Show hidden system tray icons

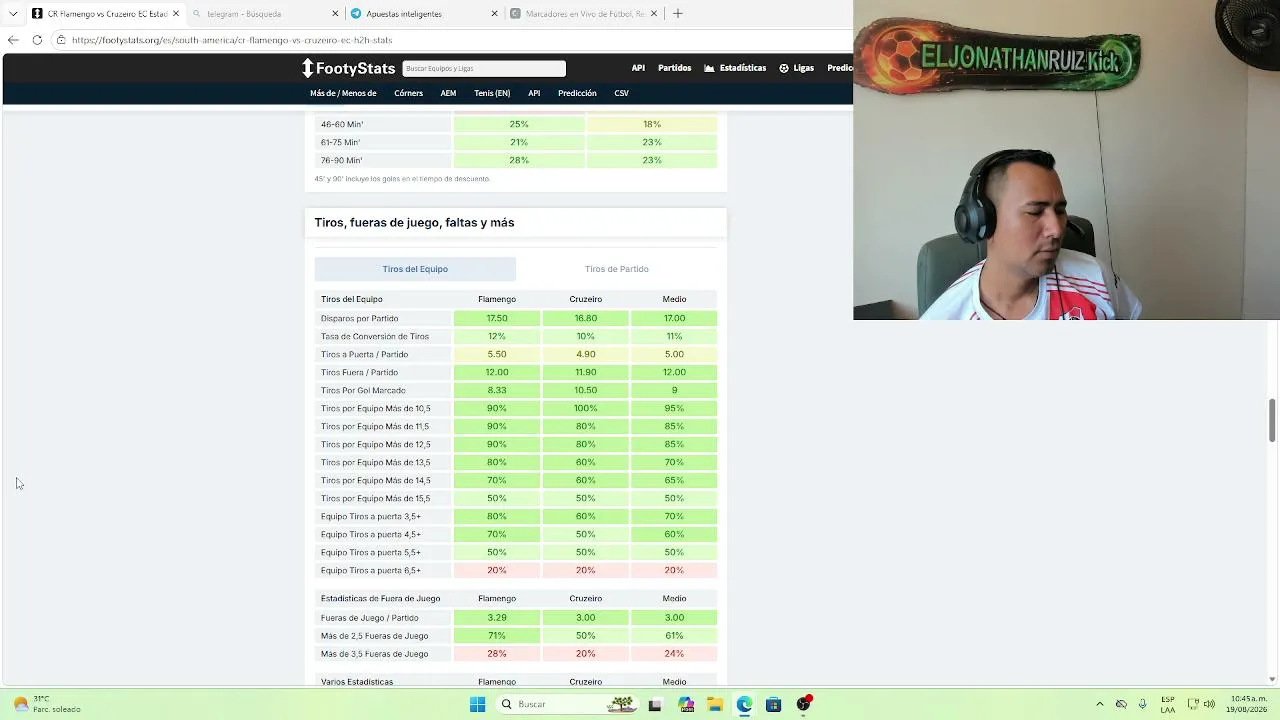(1100, 704)
